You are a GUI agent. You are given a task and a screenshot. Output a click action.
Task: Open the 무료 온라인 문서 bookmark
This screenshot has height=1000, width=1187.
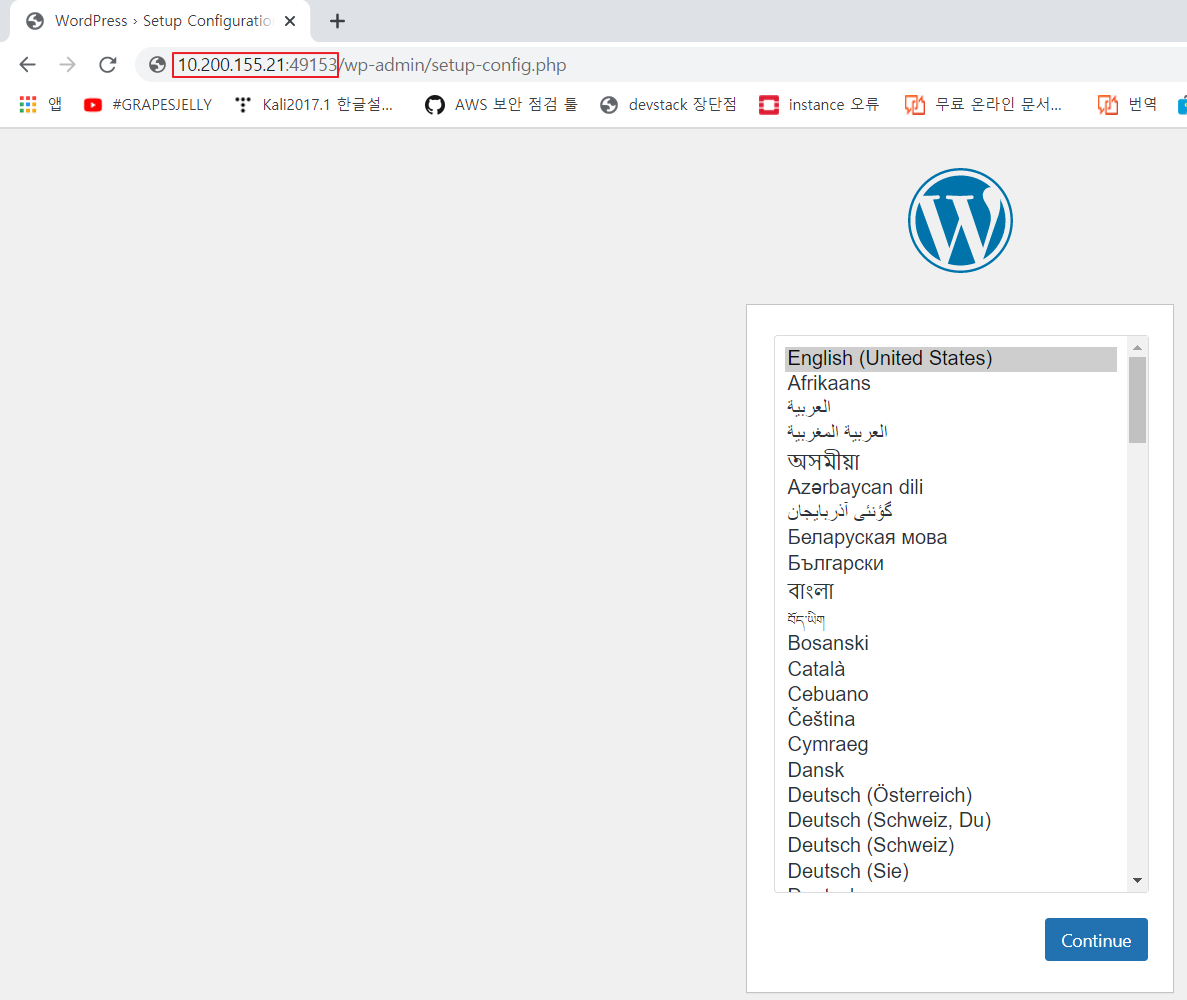[x=983, y=104]
